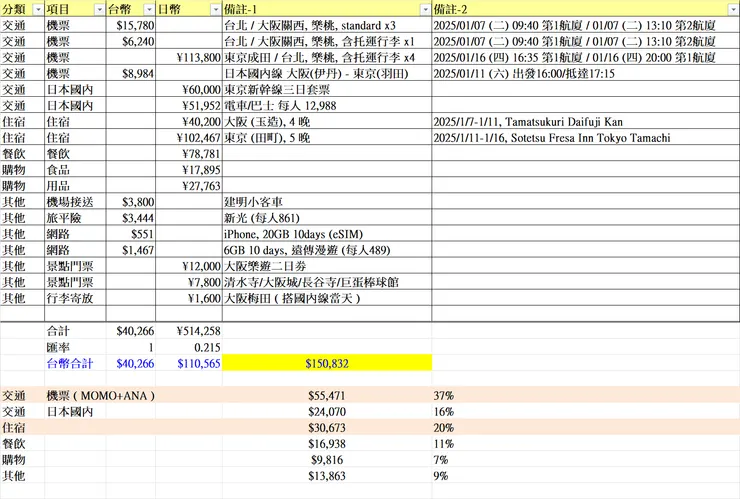Select the 用品 item cell
Screen dimensions: 740x499
pos(75,186)
